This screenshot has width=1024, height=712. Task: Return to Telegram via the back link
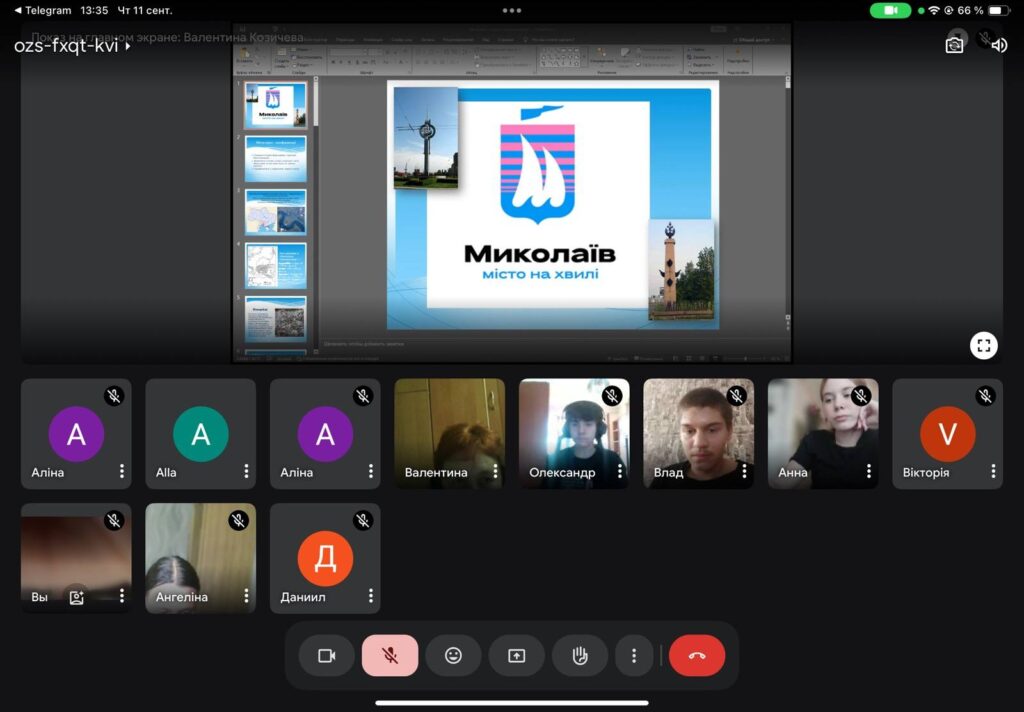pos(42,10)
